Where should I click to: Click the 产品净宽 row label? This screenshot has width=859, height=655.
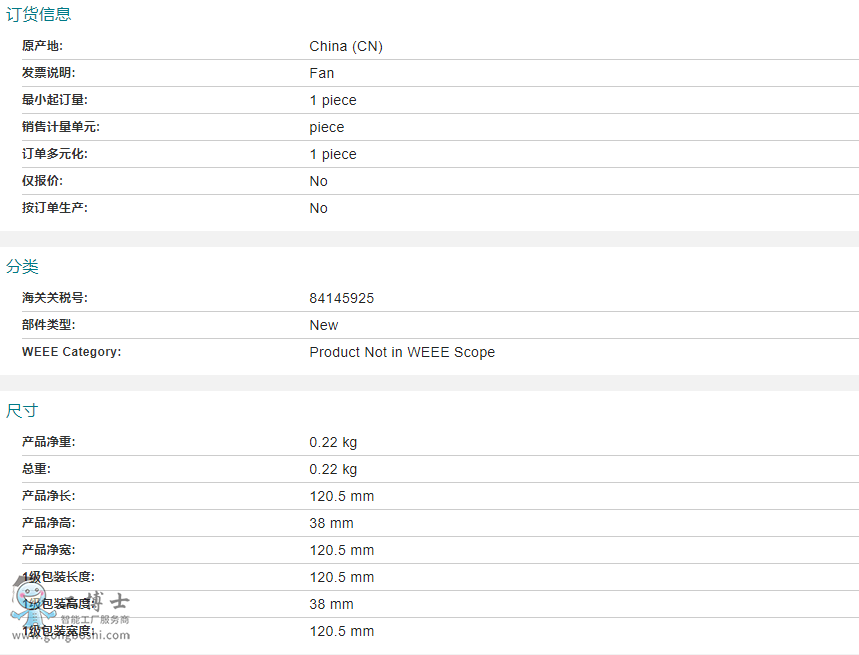pyautogui.click(x=48, y=550)
